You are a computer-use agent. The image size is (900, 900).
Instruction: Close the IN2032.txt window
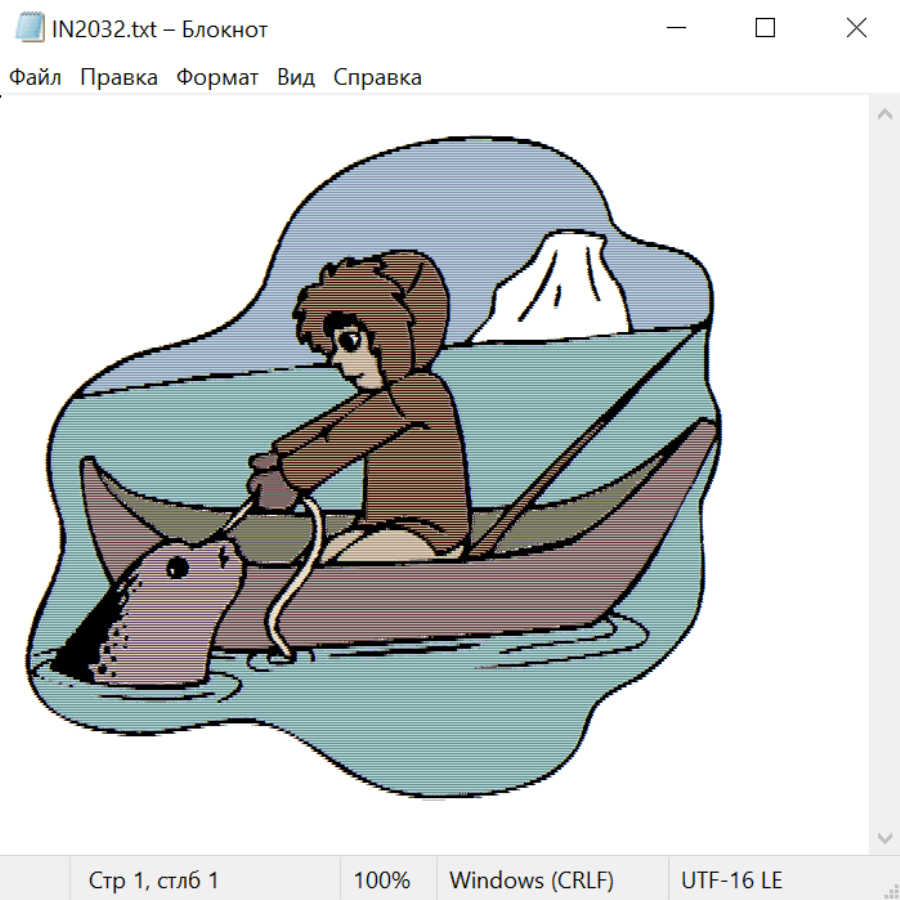coord(856,28)
